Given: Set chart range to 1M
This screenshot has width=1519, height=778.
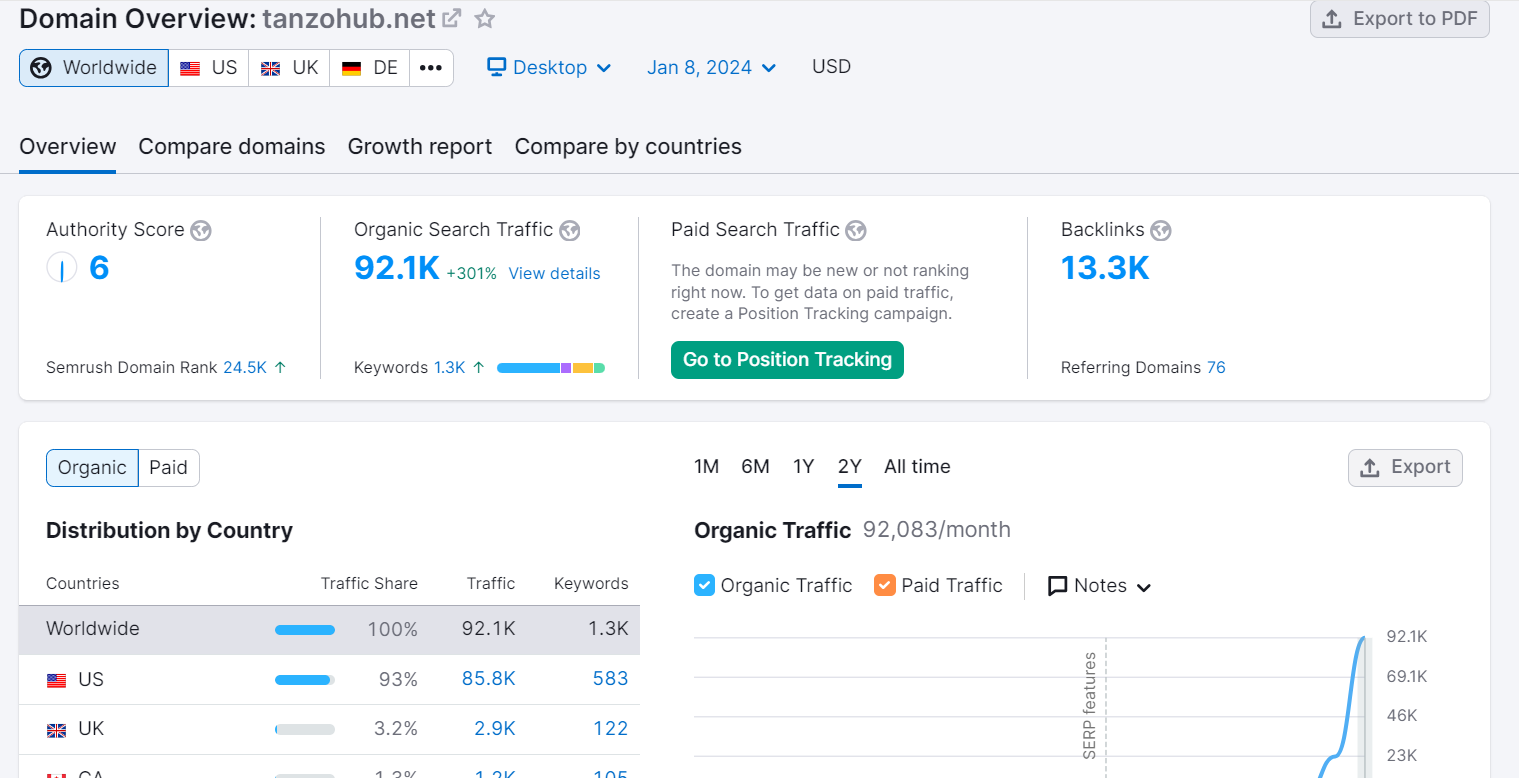Looking at the screenshot, I should pos(707,467).
